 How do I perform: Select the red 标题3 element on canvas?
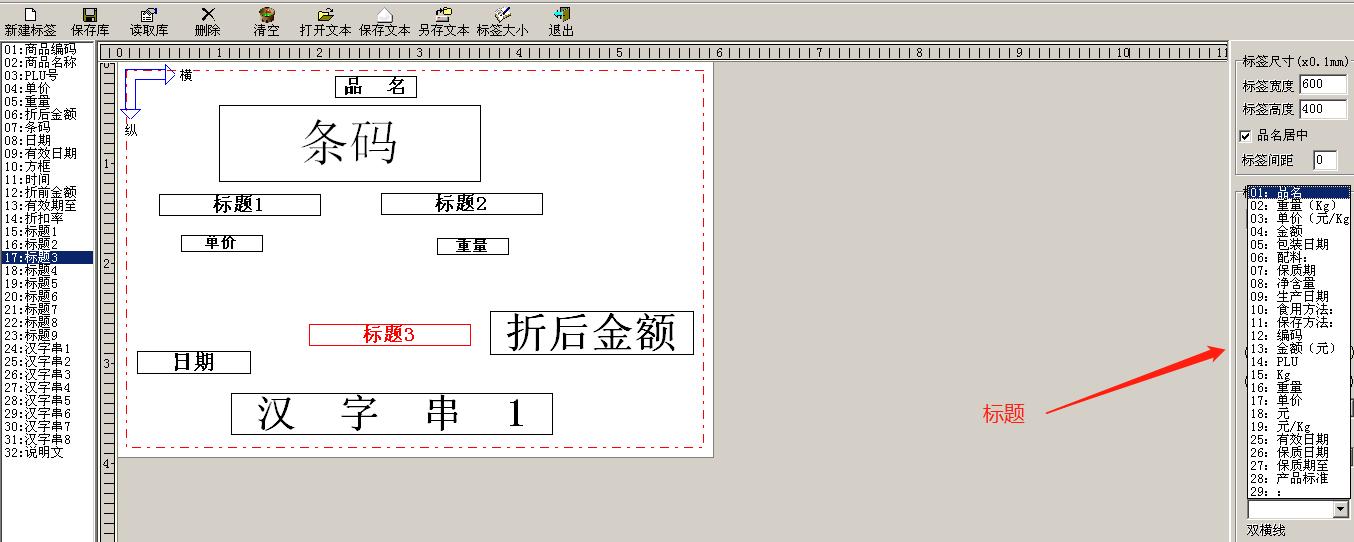pos(390,335)
